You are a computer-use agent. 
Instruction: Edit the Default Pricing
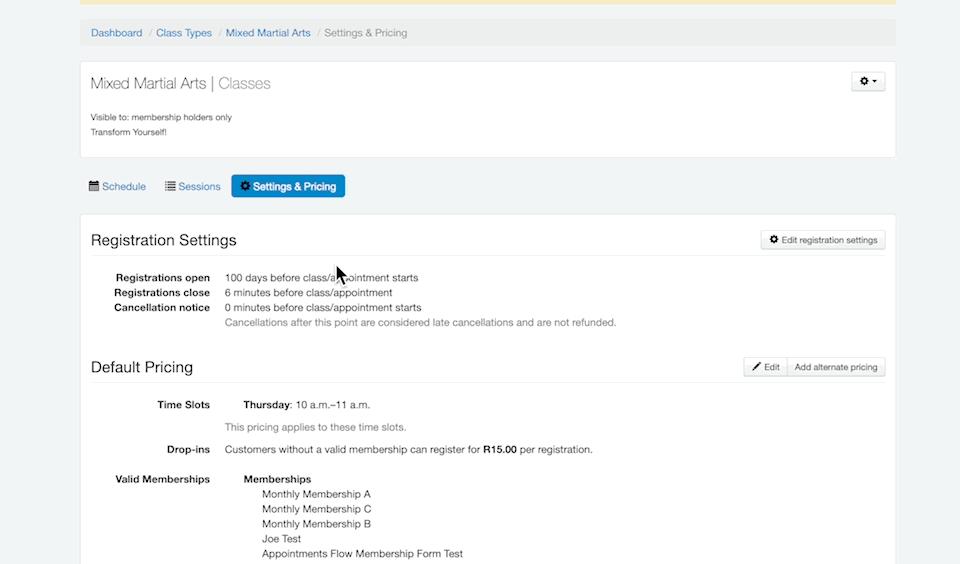[x=765, y=367]
